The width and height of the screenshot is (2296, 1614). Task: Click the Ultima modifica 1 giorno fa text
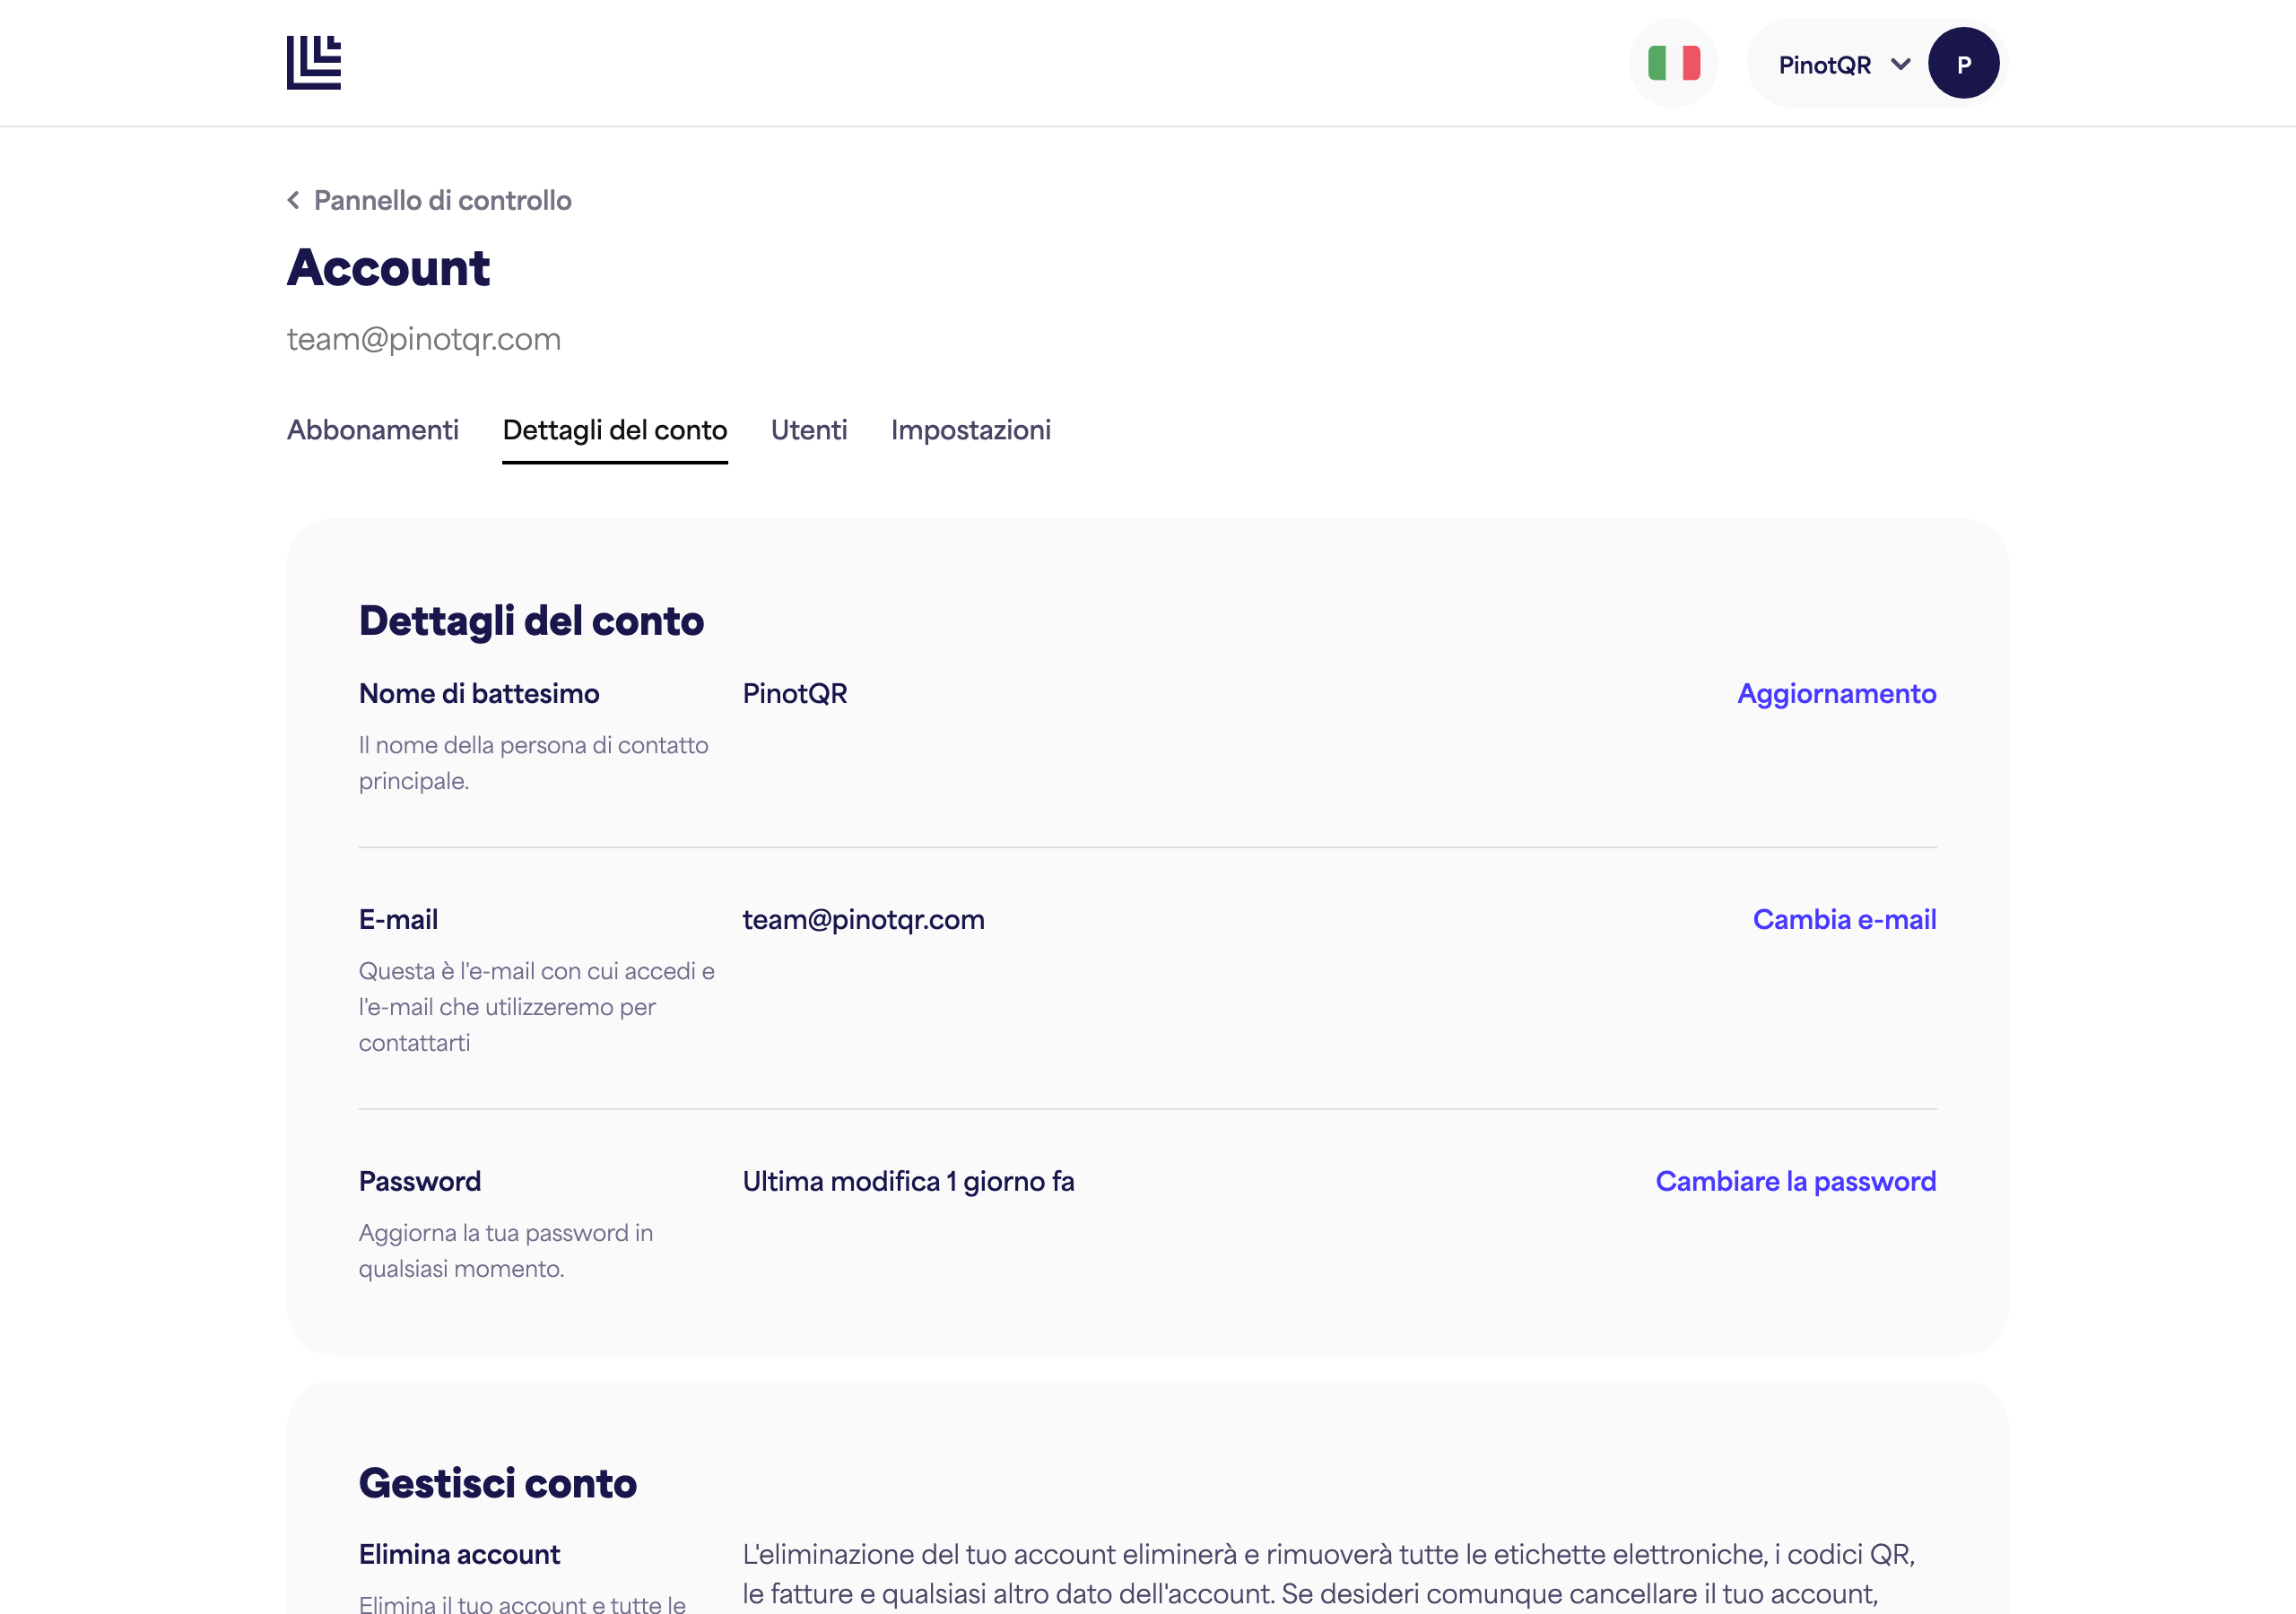pos(908,1181)
